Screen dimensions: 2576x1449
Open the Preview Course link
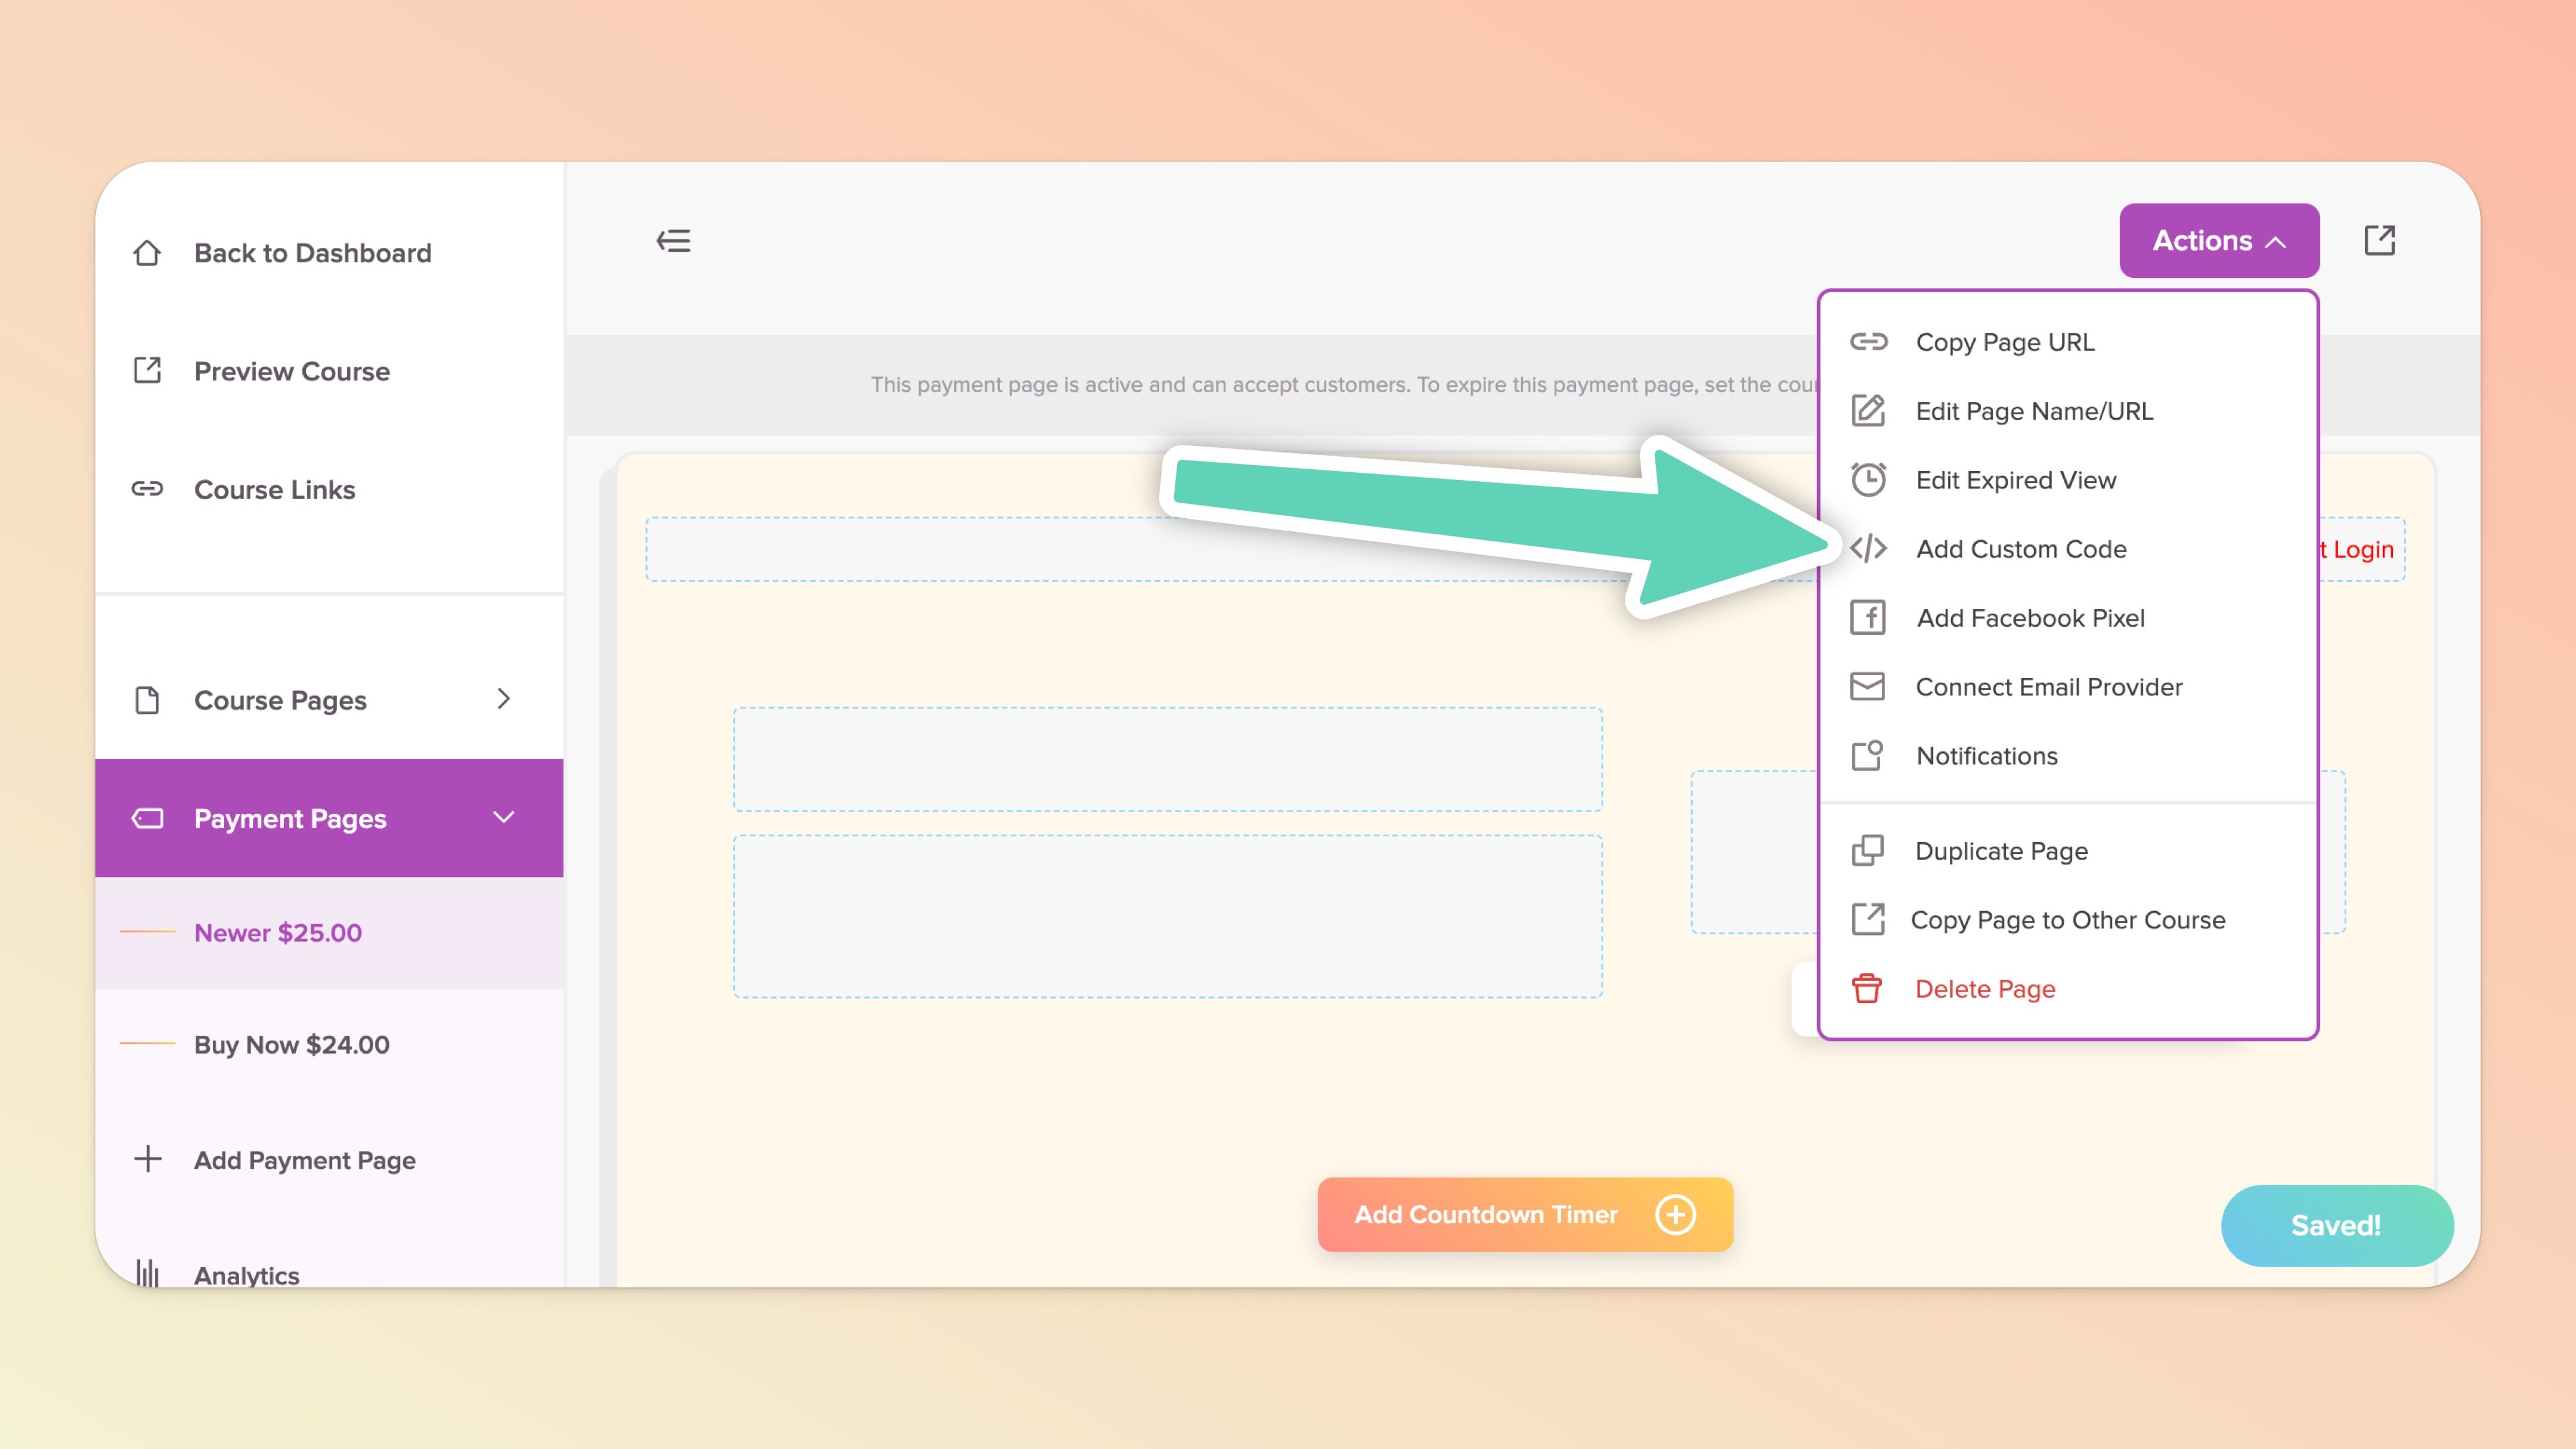pos(291,371)
